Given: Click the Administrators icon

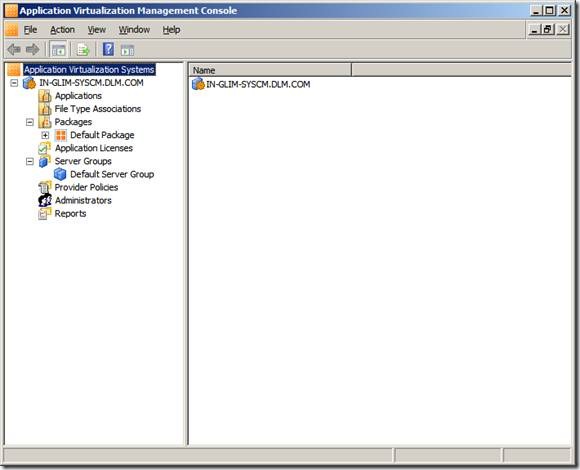Looking at the screenshot, I should click(x=45, y=200).
